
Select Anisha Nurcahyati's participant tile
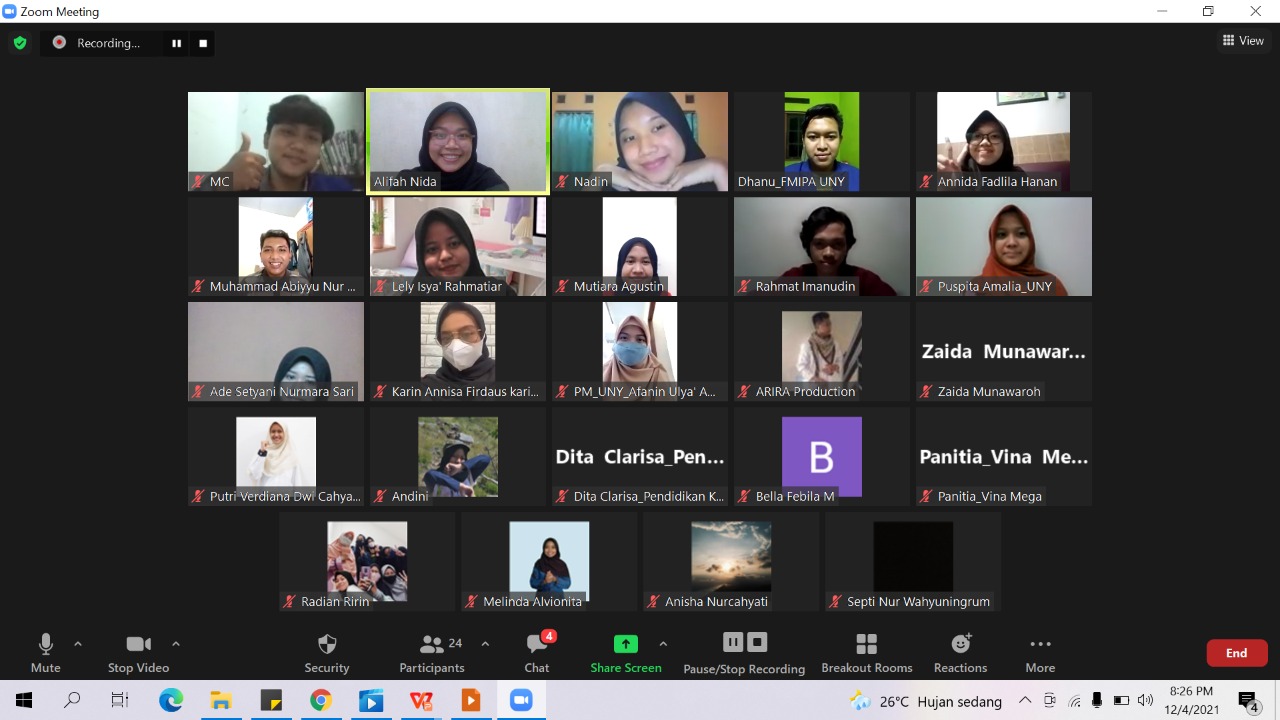click(x=731, y=561)
